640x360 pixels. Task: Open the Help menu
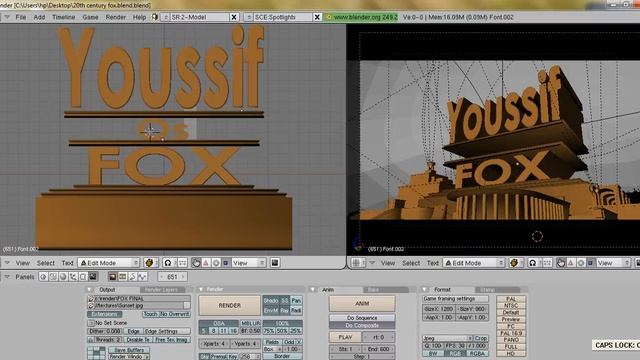(x=139, y=17)
